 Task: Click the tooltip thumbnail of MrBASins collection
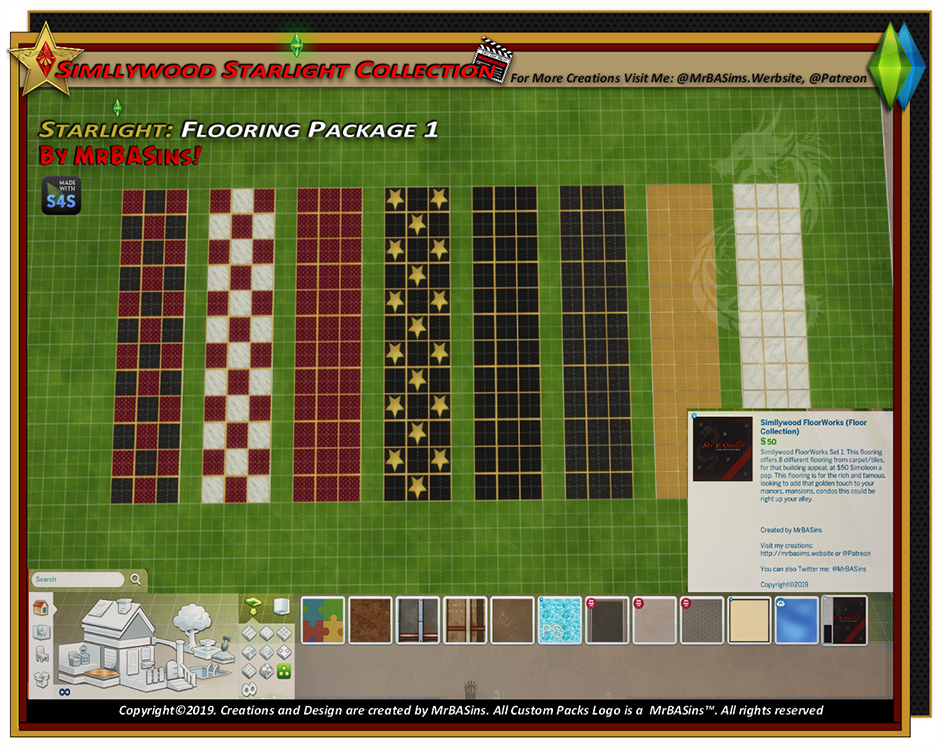(722, 449)
